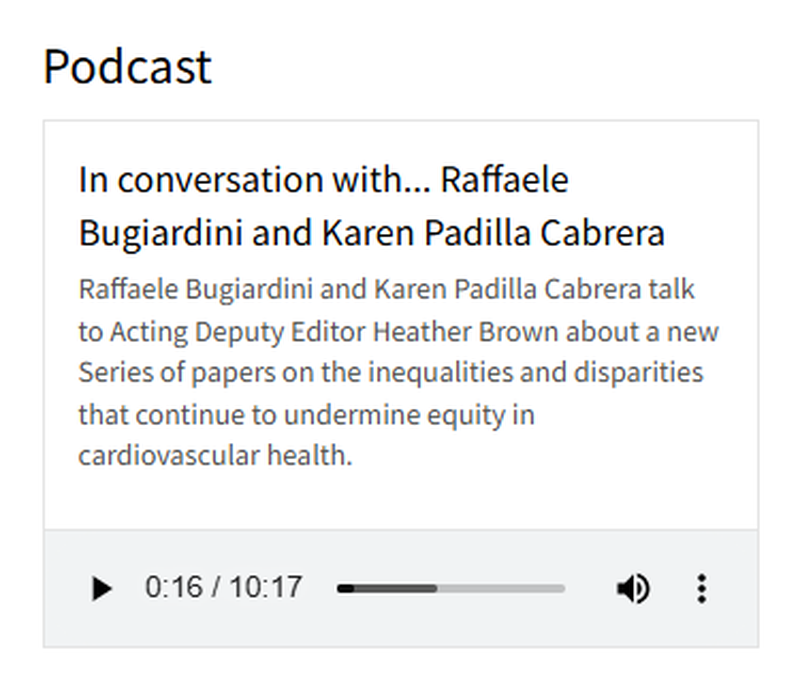This screenshot has width=800, height=676.
Task: Jump to the light-grey end of the seek bar
Action: click(x=560, y=589)
